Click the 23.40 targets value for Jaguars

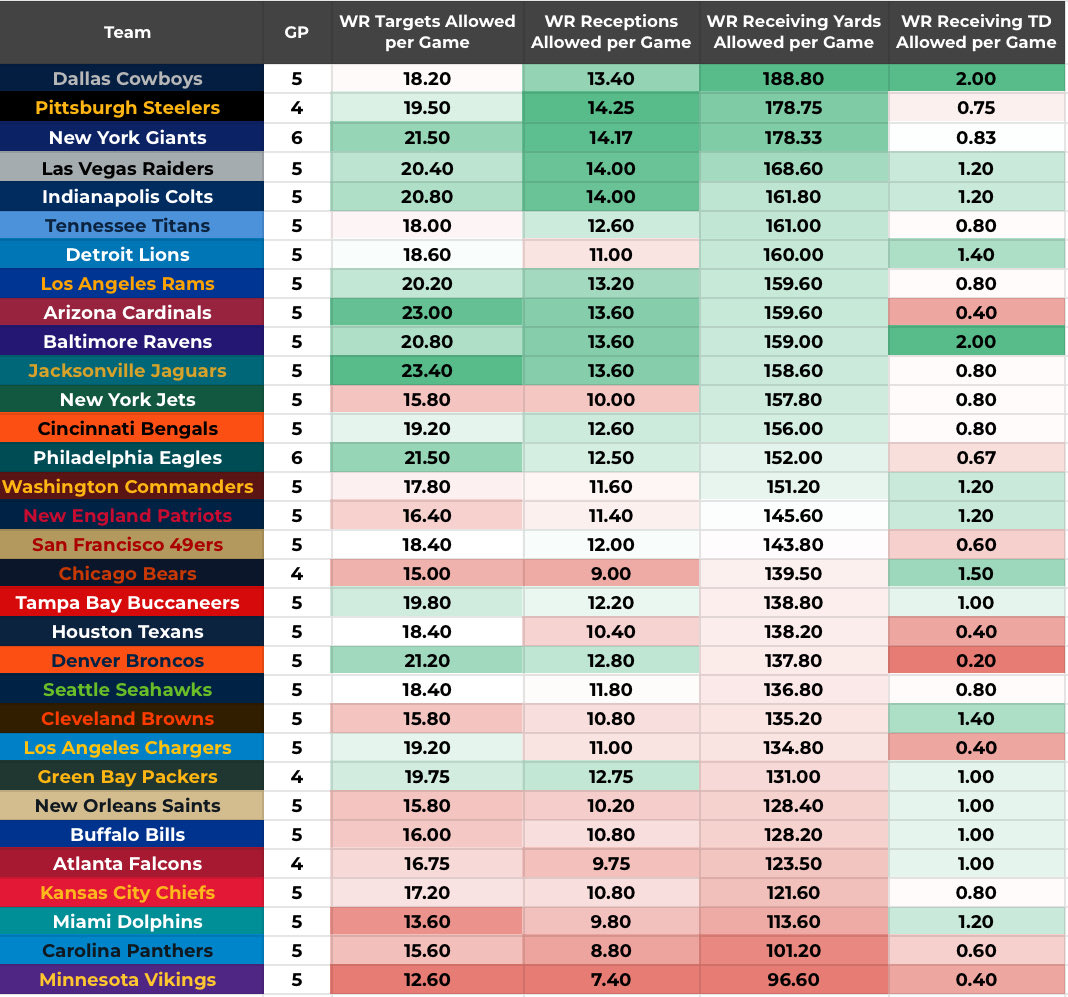click(x=426, y=370)
